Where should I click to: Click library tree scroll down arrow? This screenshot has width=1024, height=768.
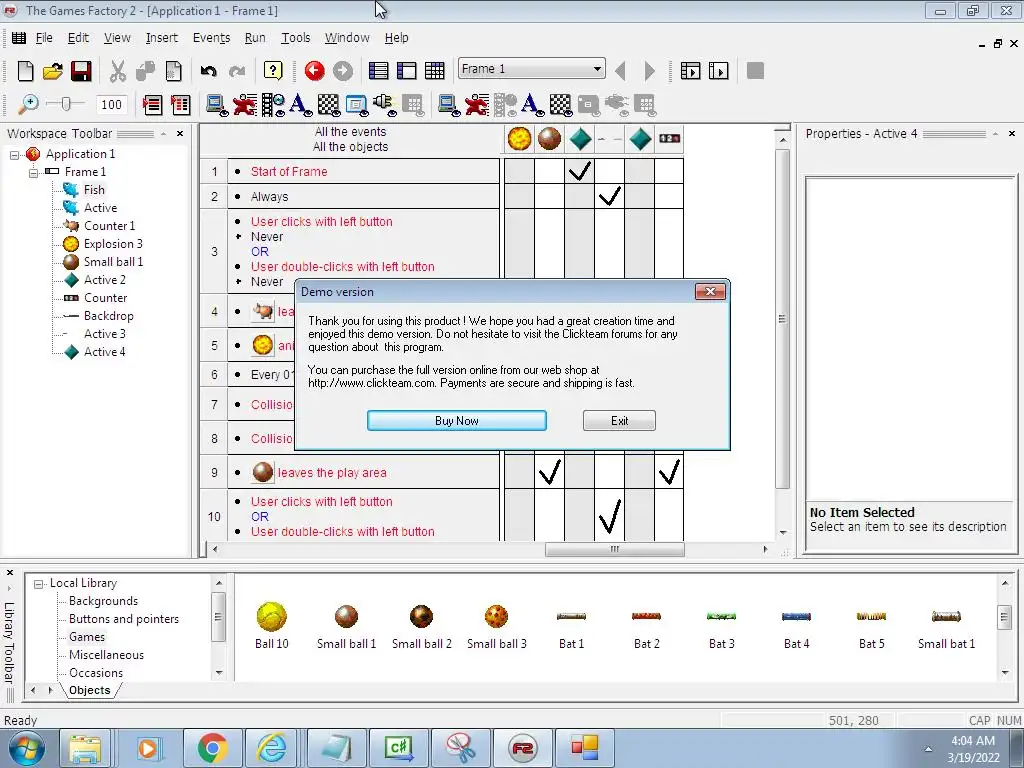219,673
